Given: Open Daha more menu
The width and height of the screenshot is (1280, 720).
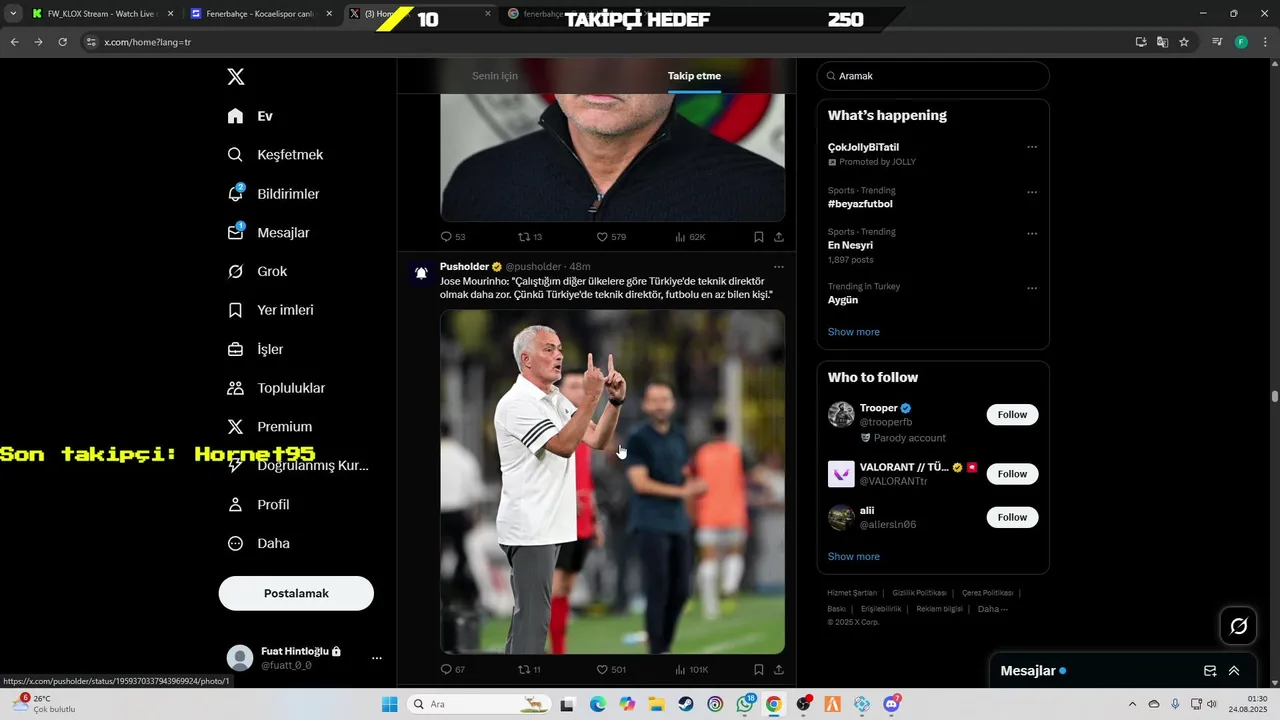Looking at the screenshot, I should (258, 544).
